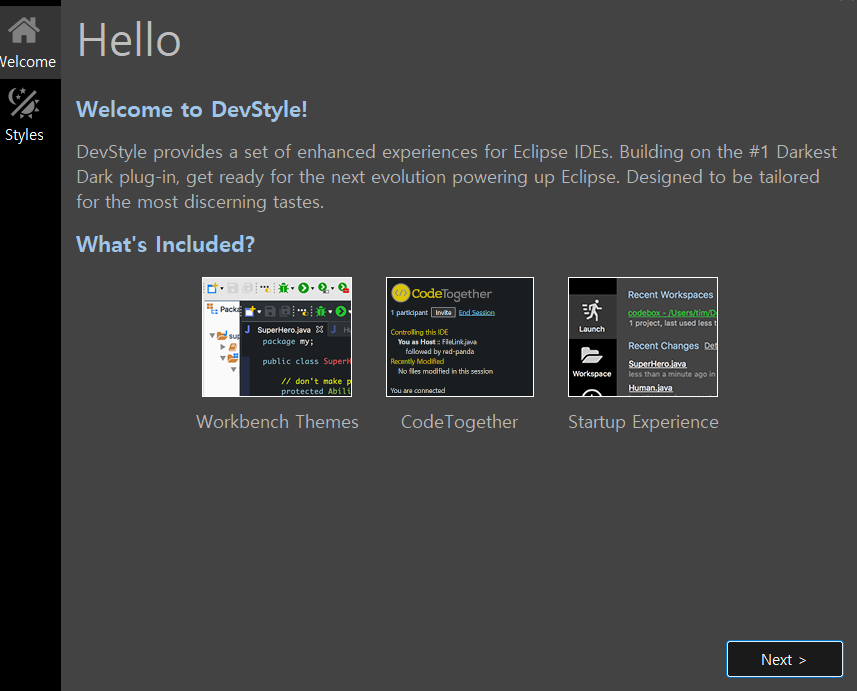The width and height of the screenshot is (857, 691).
Task: Click the Welcome to DevStyle! heading
Action: (x=192, y=109)
